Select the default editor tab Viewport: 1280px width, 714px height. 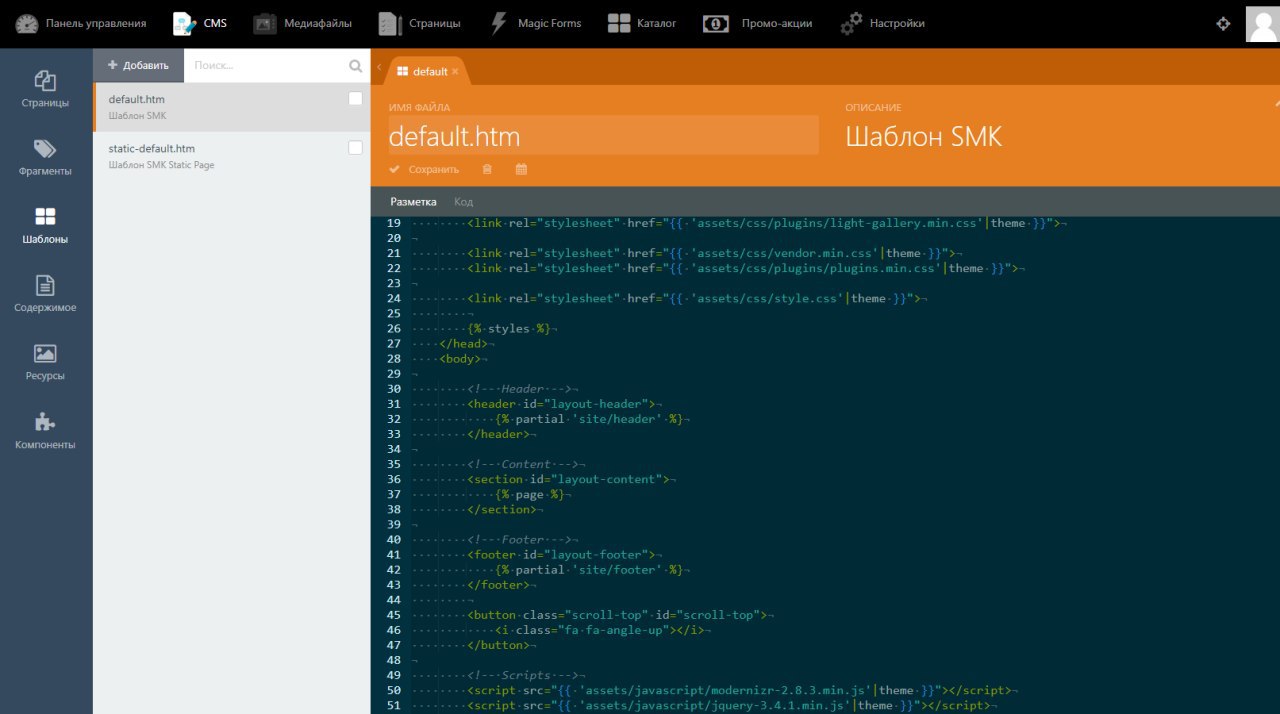coord(428,71)
